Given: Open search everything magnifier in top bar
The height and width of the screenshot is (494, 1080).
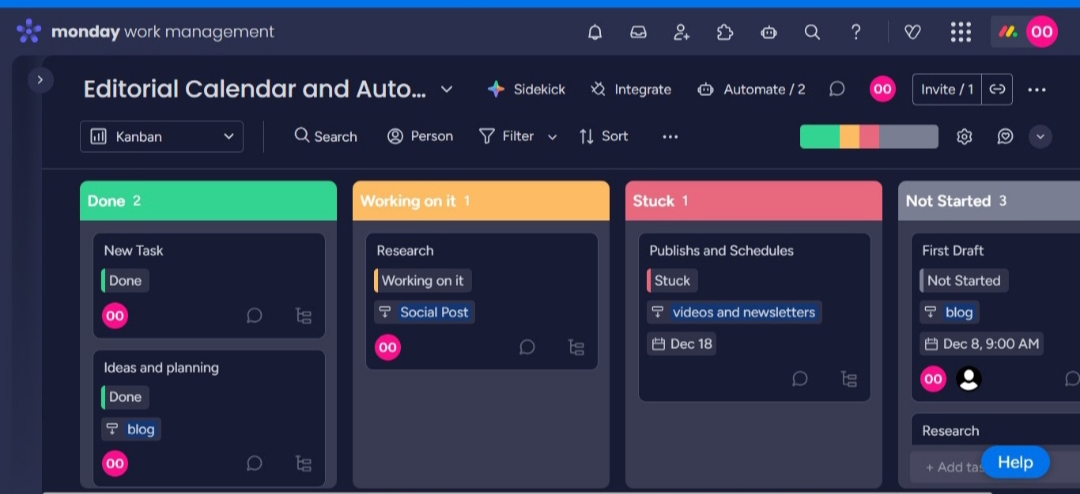Looking at the screenshot, I should [813, 32].
